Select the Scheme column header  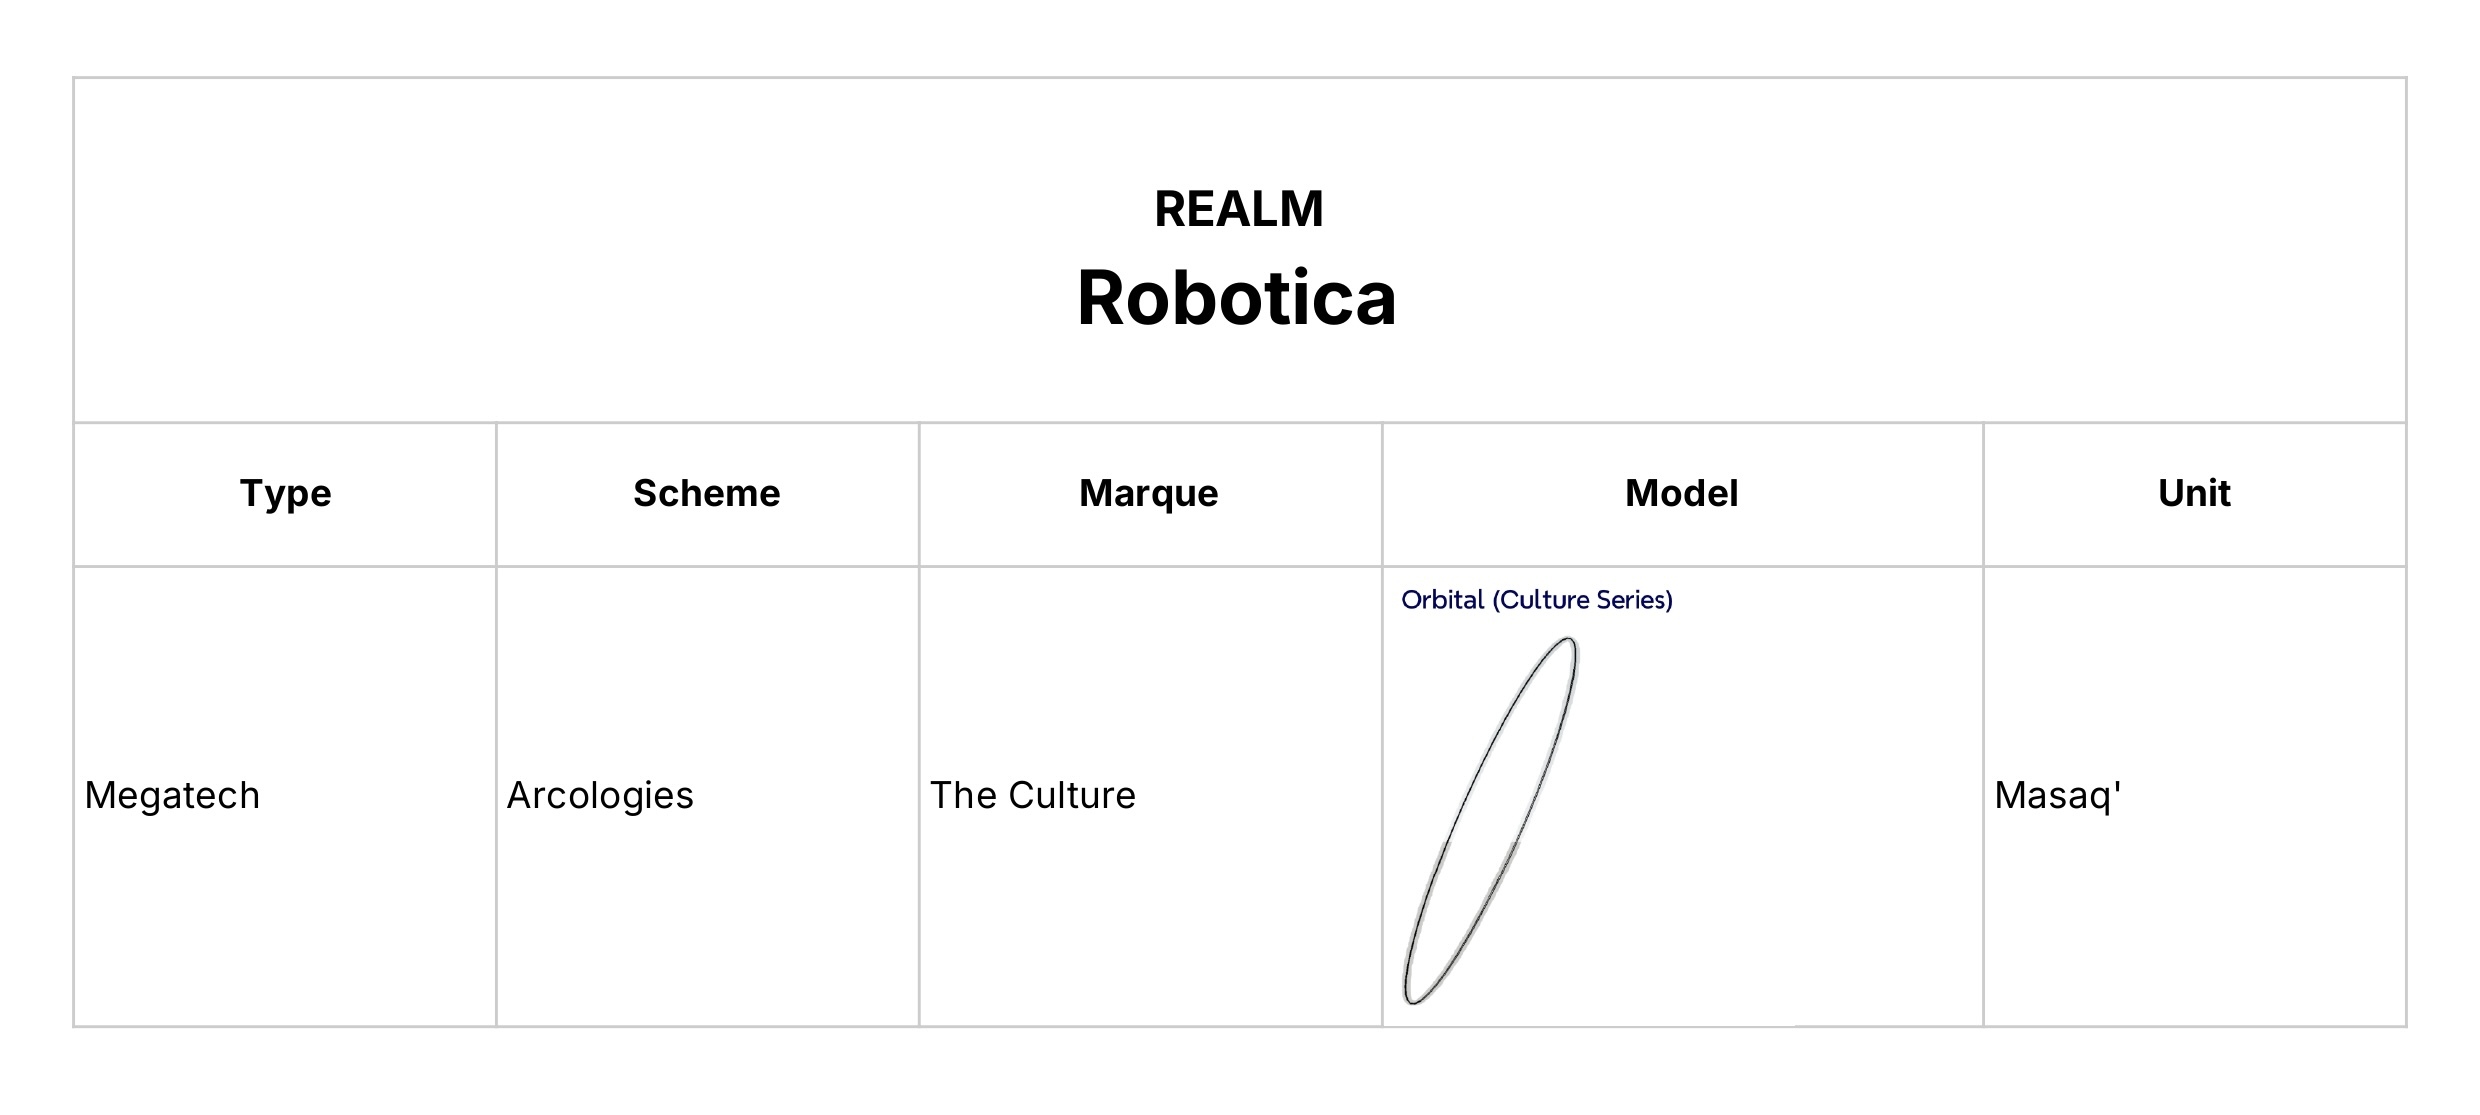click(706, 493)
